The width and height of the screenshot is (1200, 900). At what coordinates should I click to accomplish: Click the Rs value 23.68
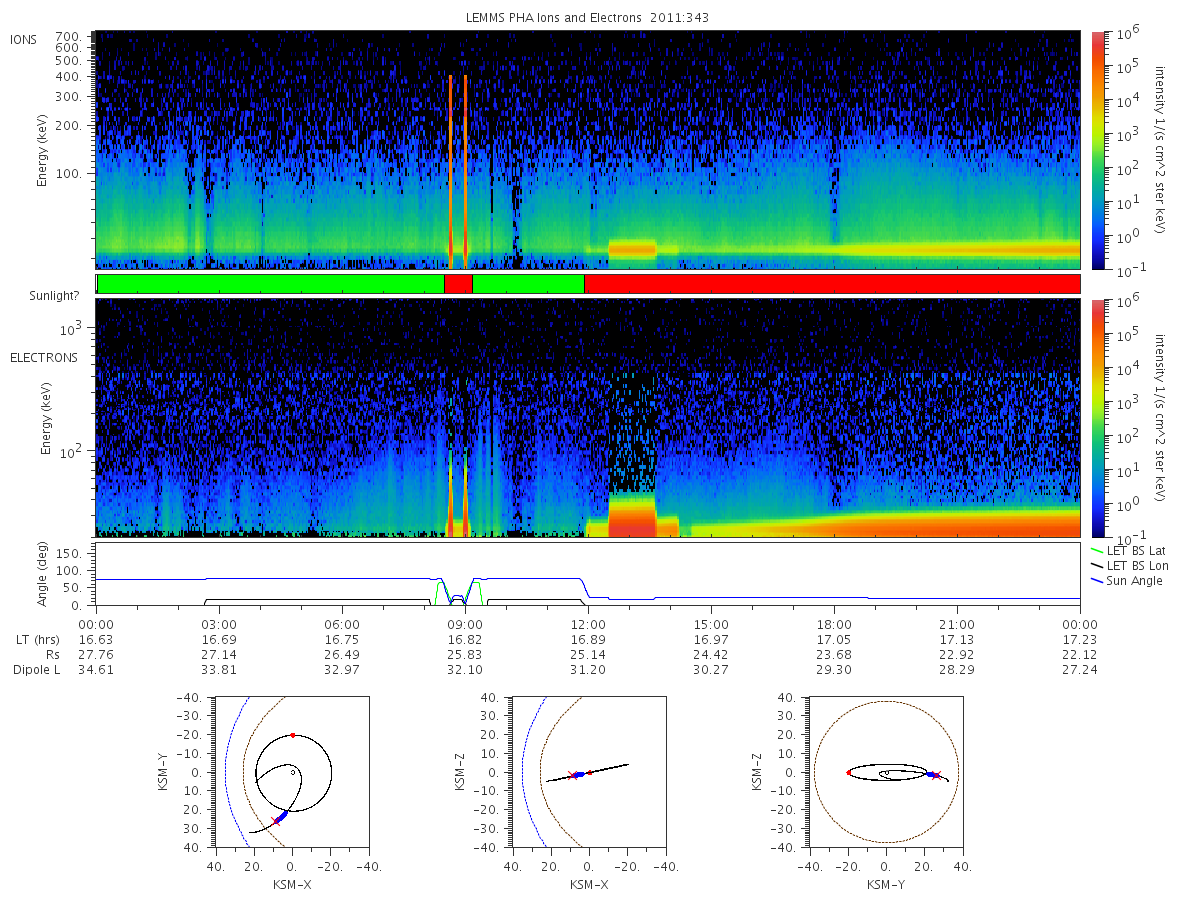[x=834, y=654]
